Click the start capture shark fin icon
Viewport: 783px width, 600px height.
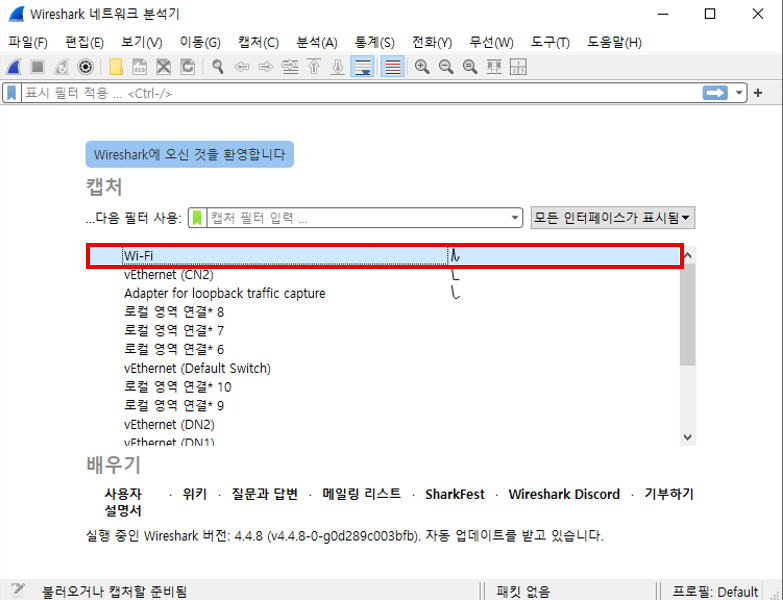click(14, 67)
